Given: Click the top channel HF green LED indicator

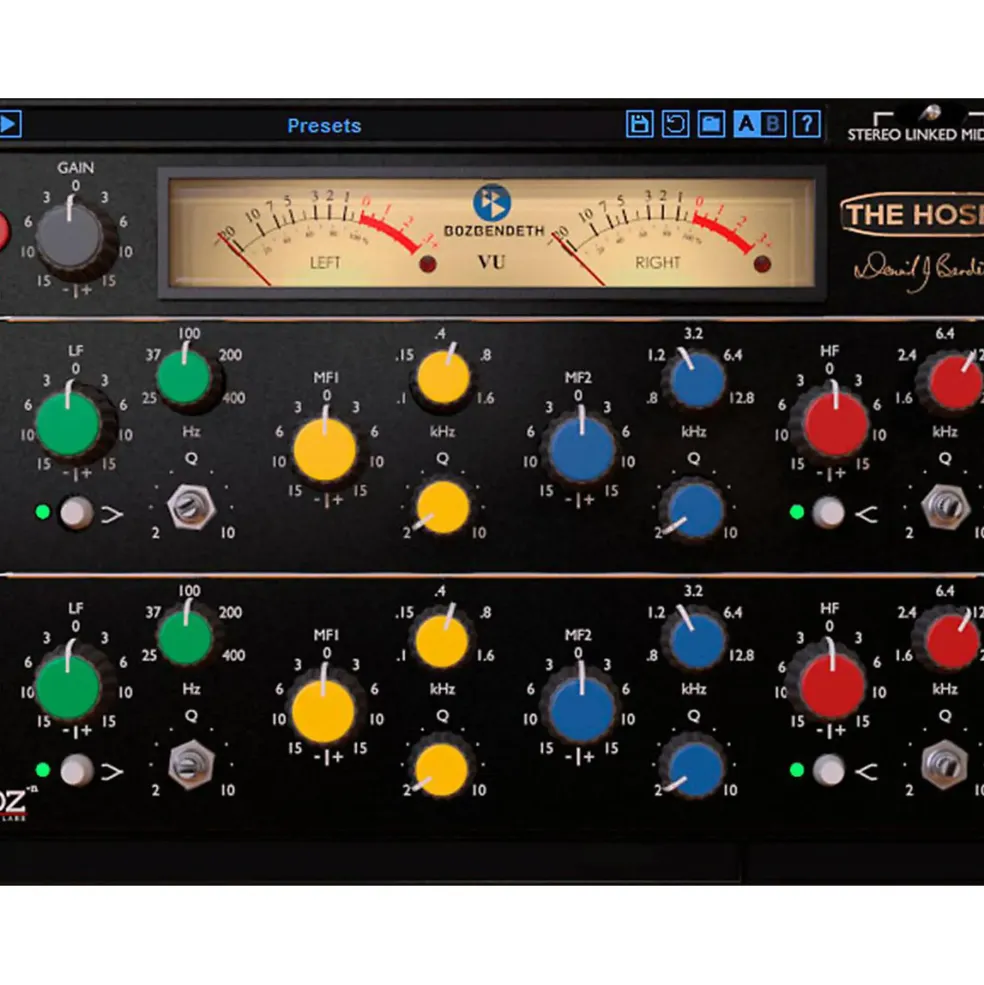Looking at the screenshot, I should (x=796, y=513).
